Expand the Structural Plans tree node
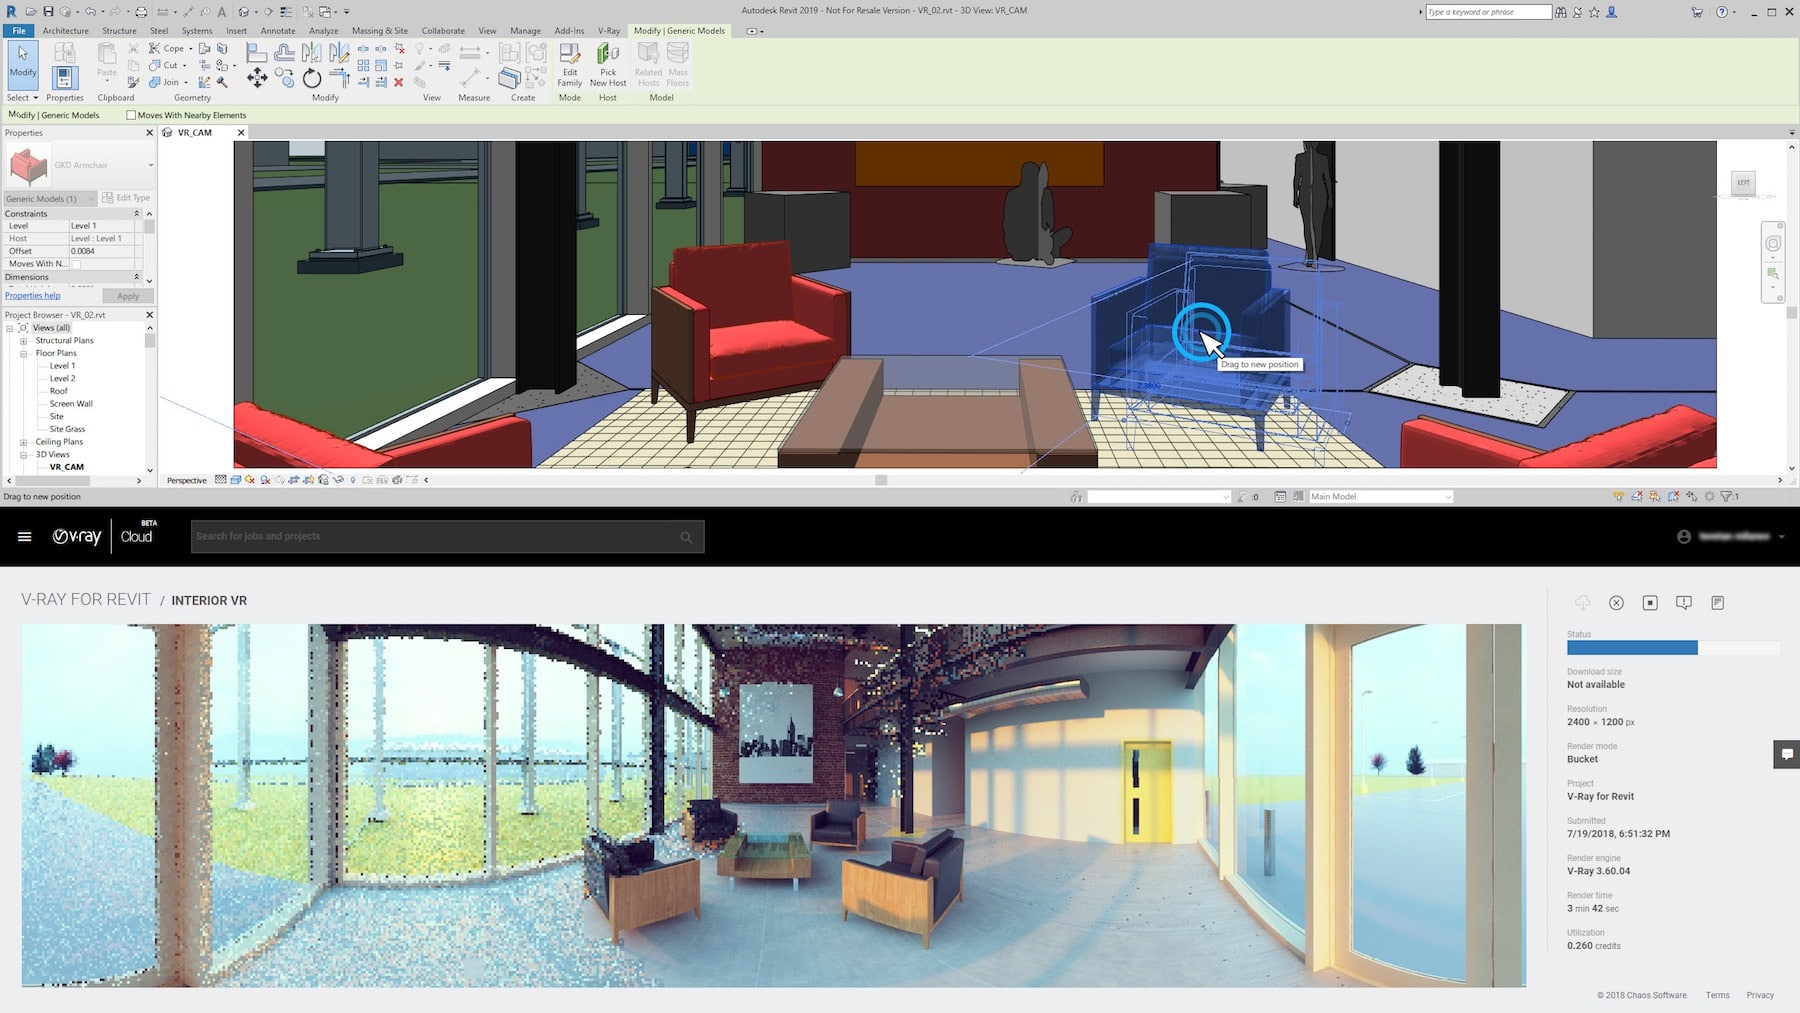1800x1013 pixels. (x=23, y=341)
